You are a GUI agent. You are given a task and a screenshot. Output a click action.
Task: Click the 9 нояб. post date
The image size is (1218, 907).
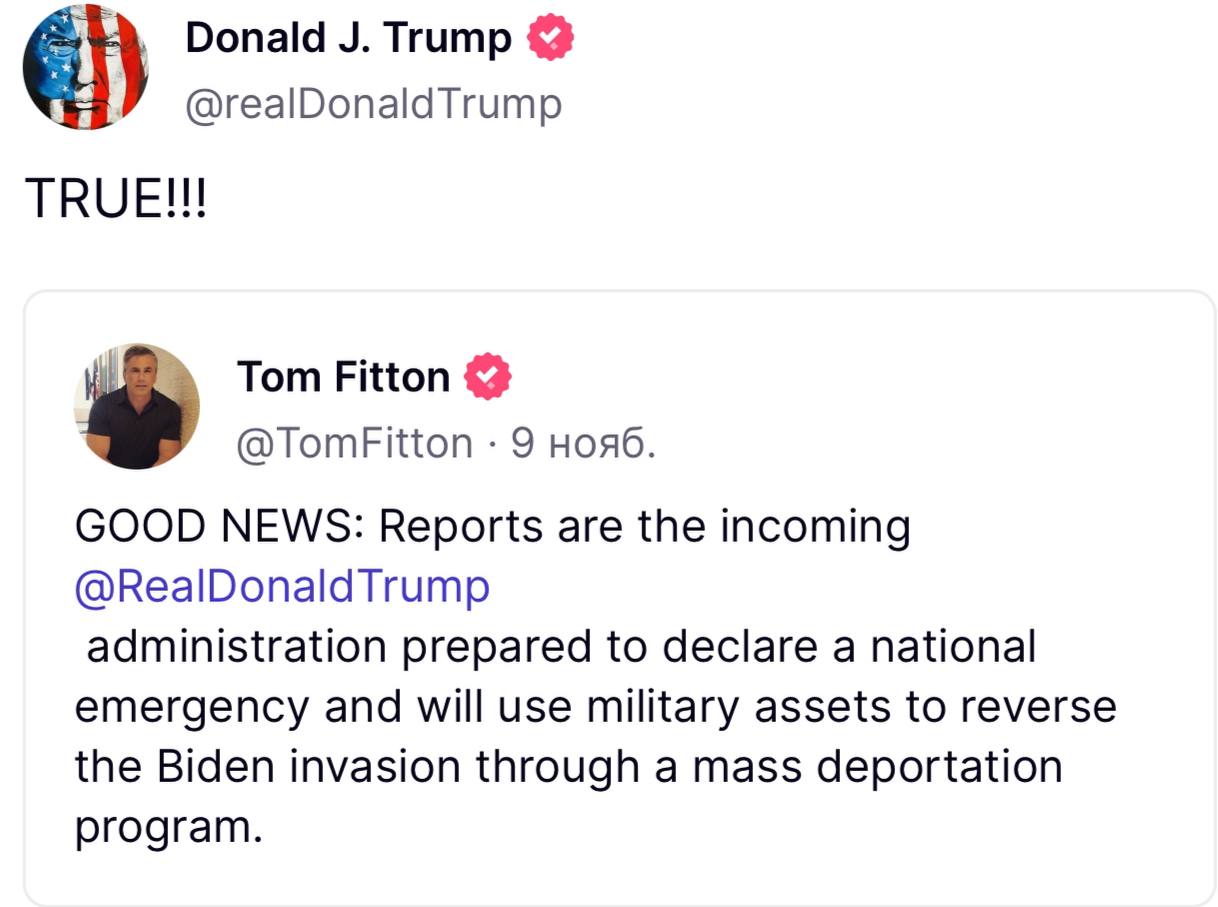click(x=583, y=443)
